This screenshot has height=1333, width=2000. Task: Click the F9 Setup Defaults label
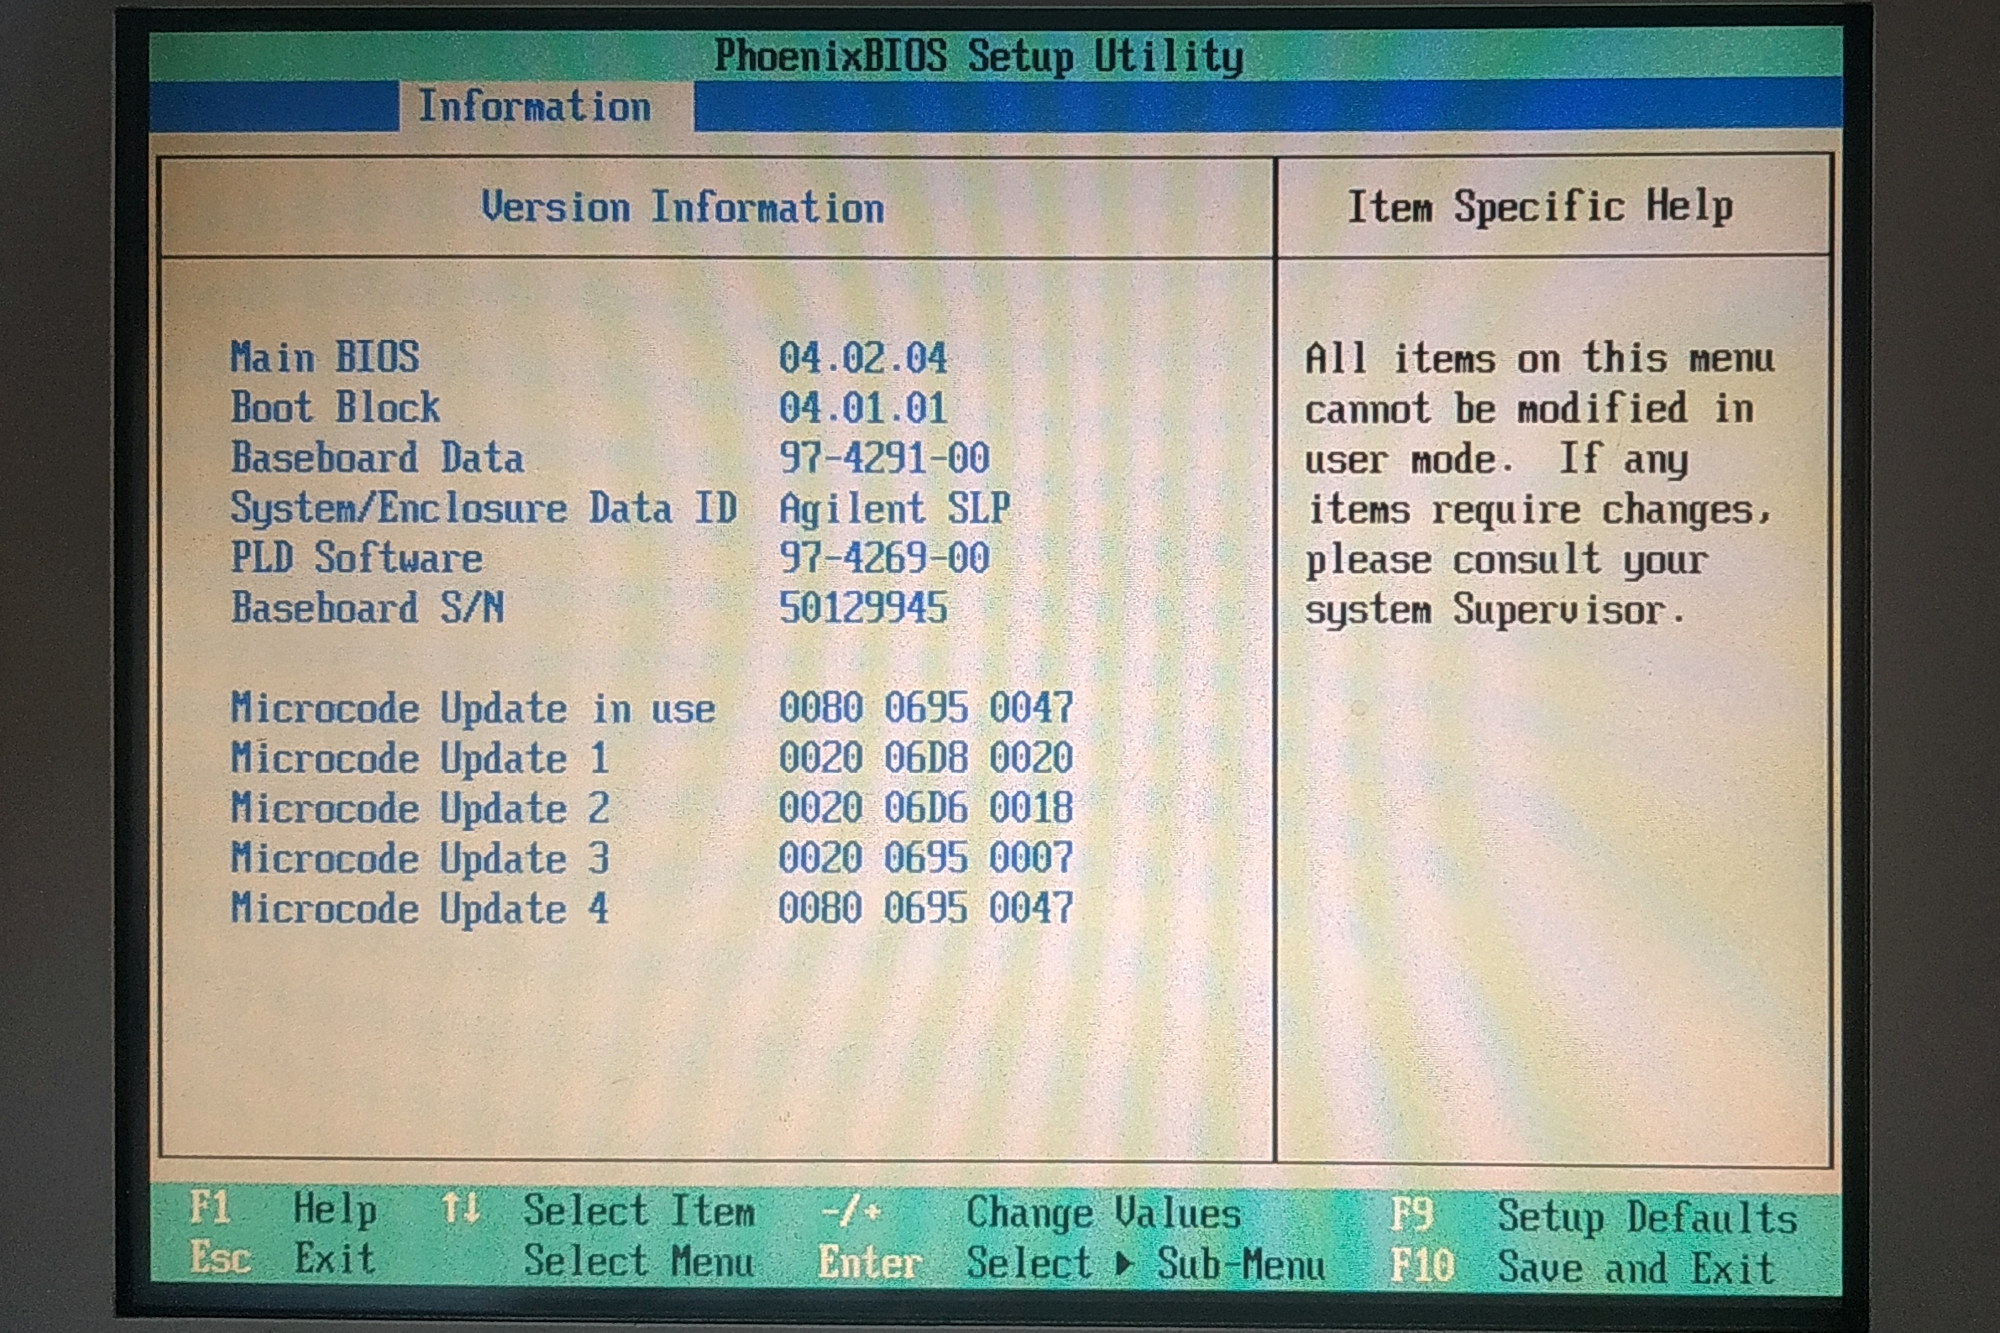click(1412, 1216)
